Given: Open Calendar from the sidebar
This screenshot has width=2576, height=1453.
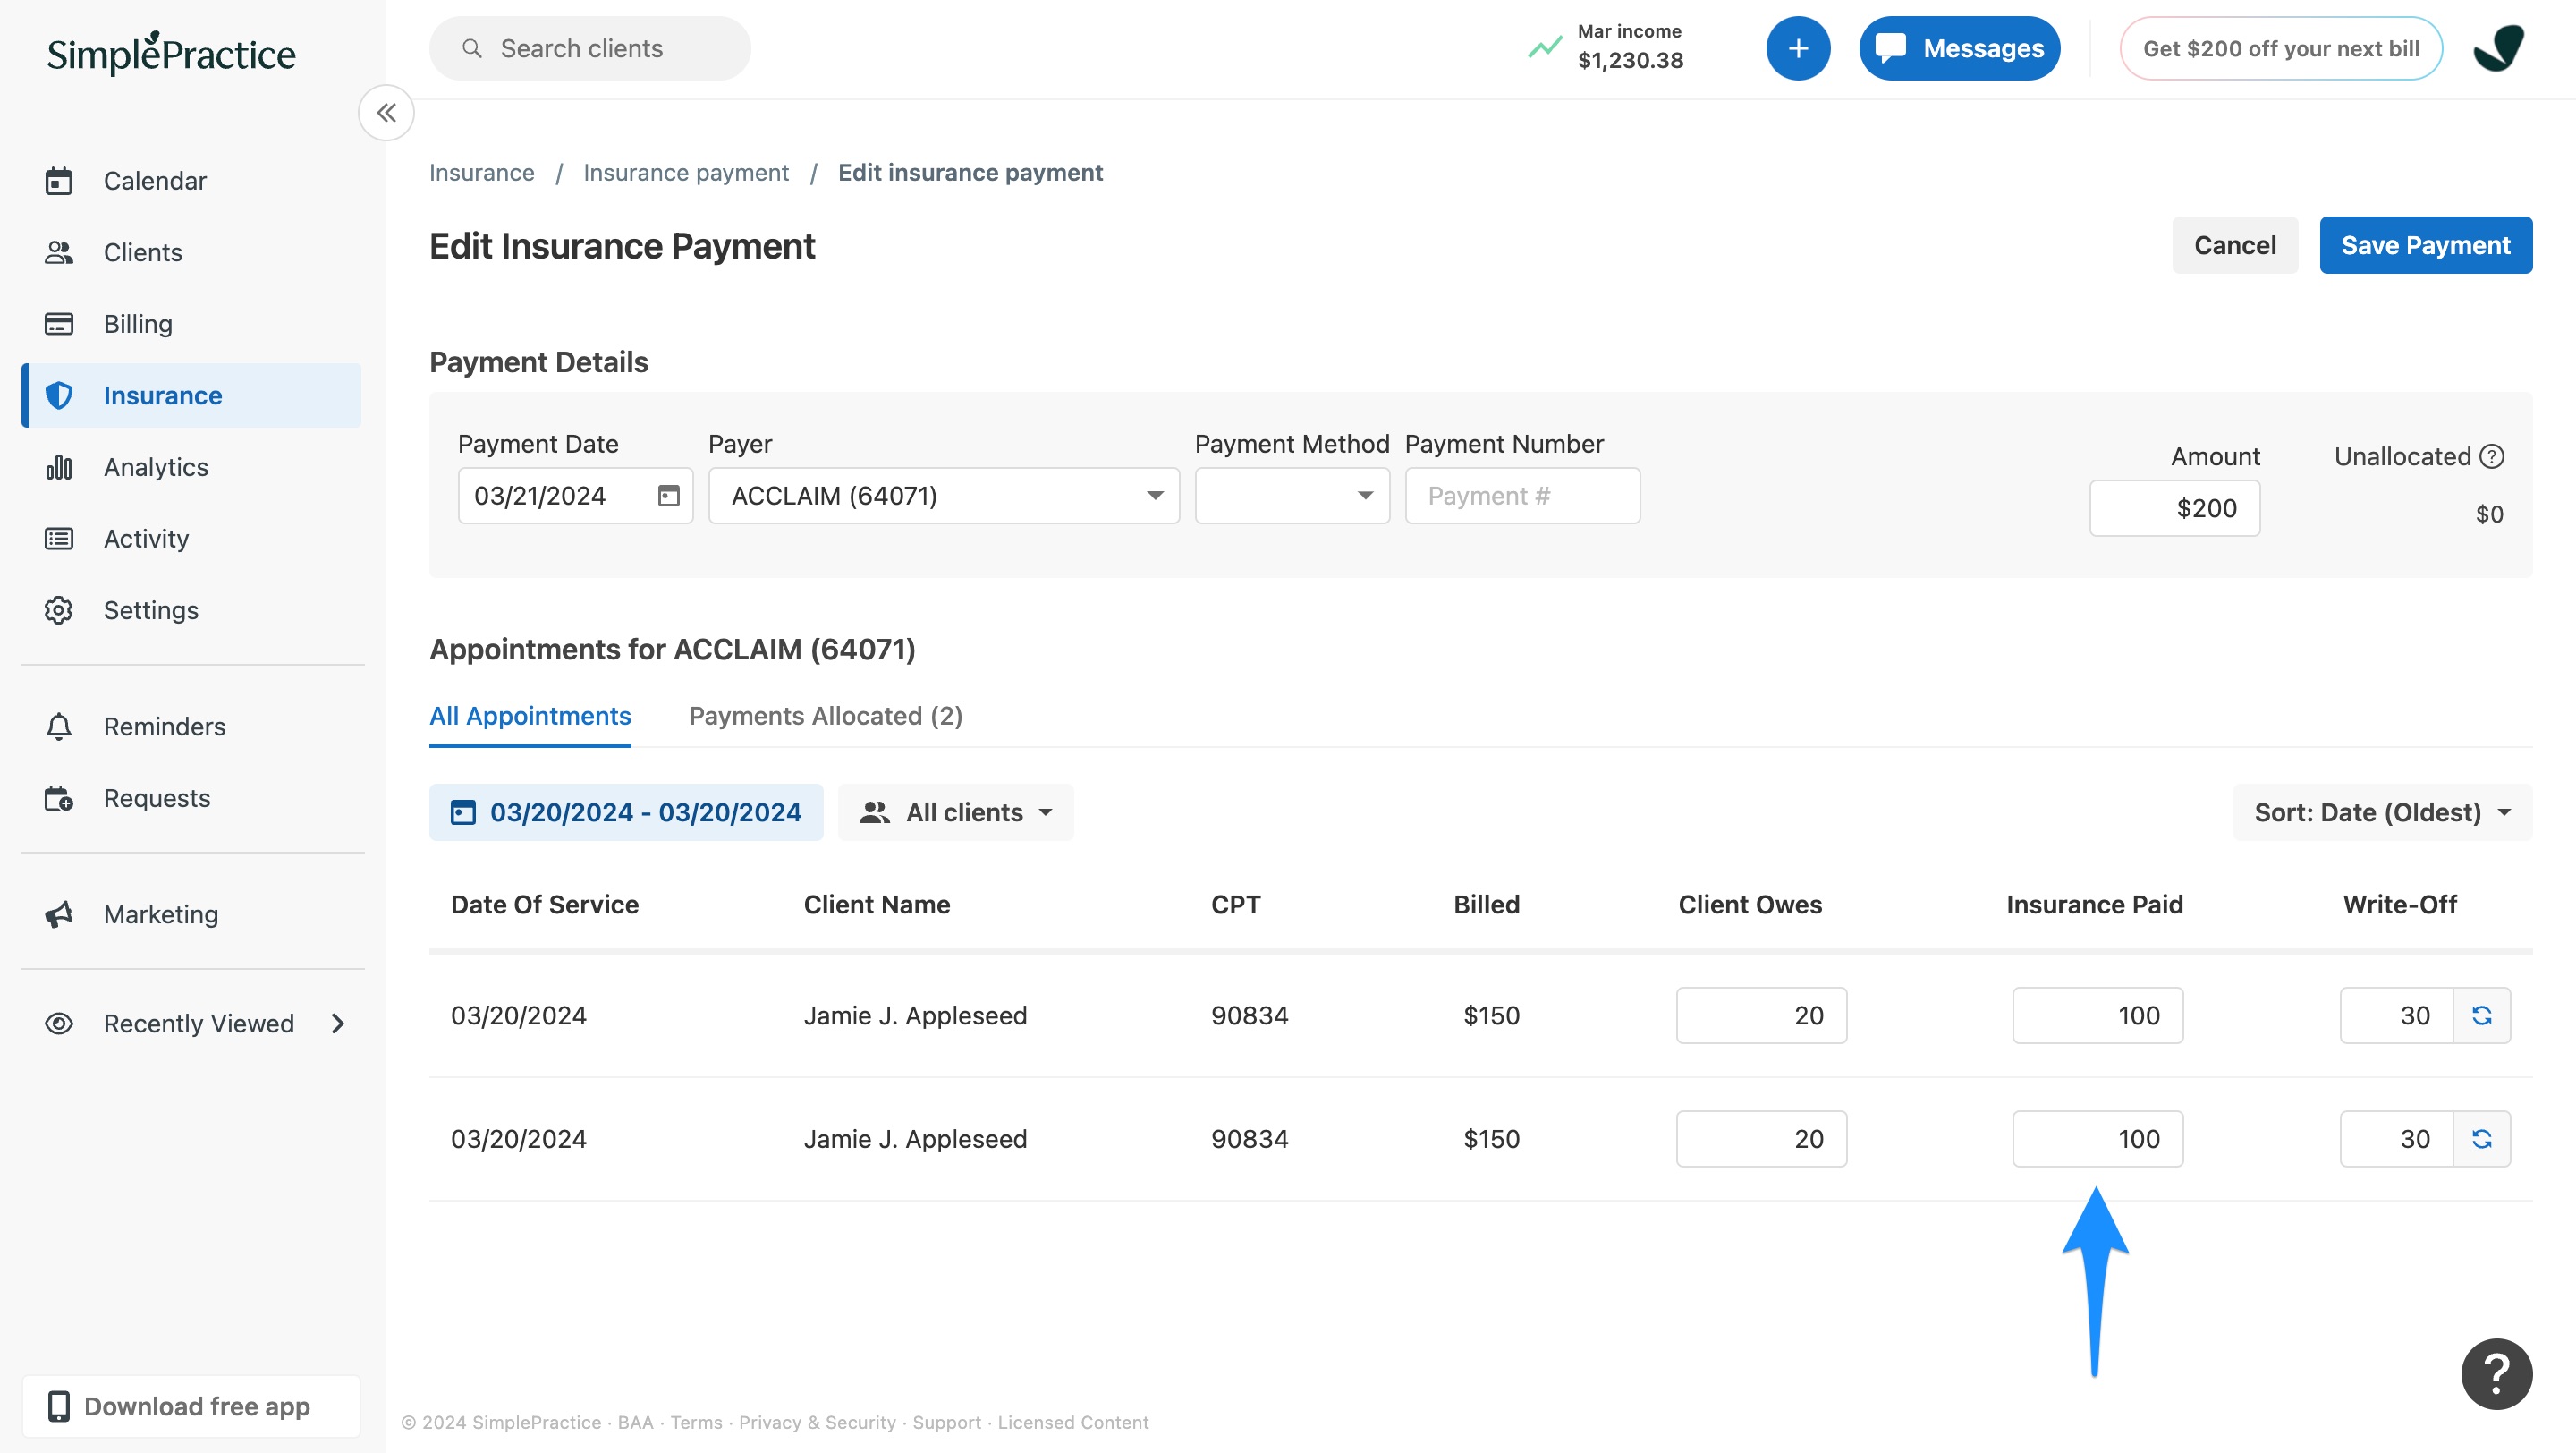Looking at the screenshot, I should click(x=192, y=181).
